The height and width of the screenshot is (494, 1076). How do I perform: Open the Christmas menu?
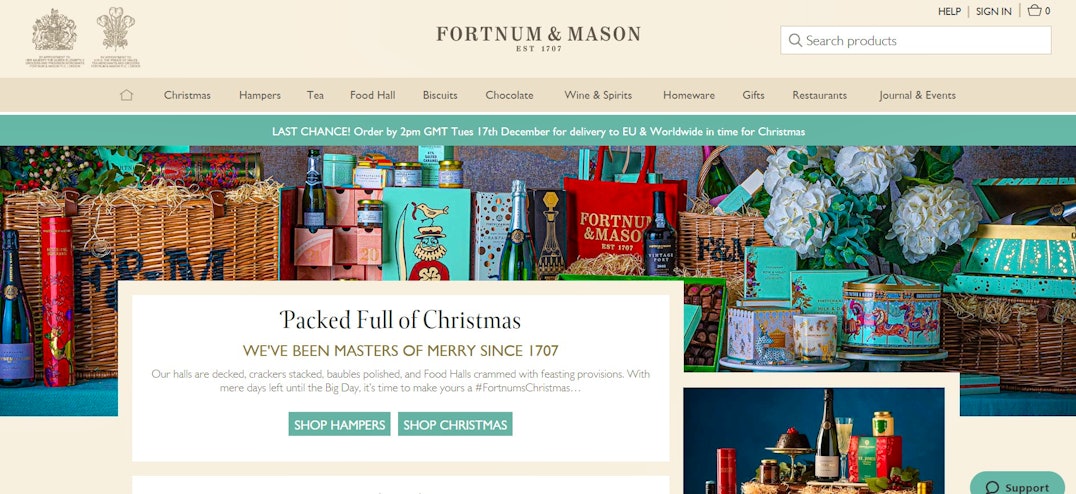point(187,95)
